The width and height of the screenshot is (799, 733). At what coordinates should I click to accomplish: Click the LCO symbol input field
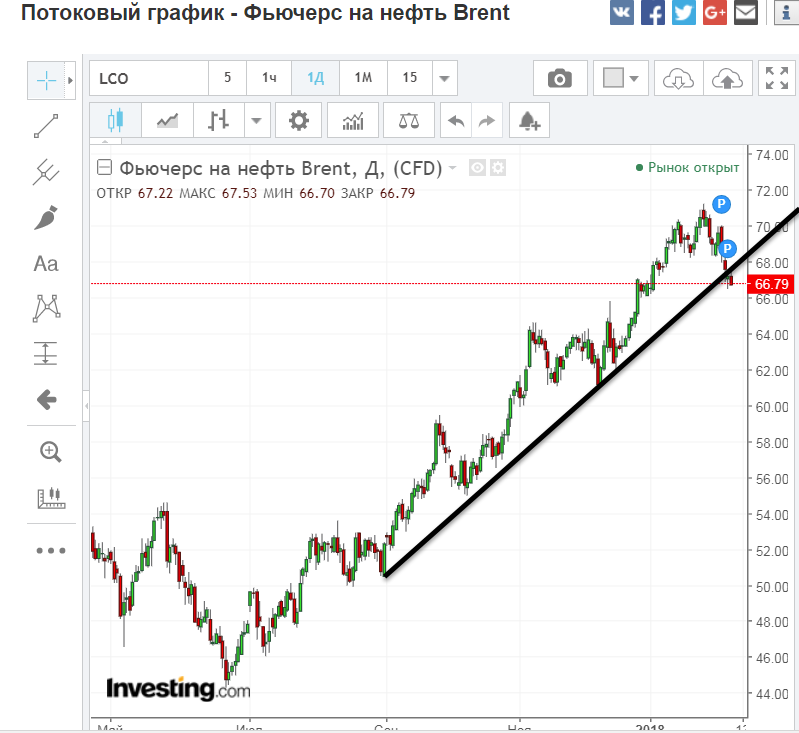(148, 79)
